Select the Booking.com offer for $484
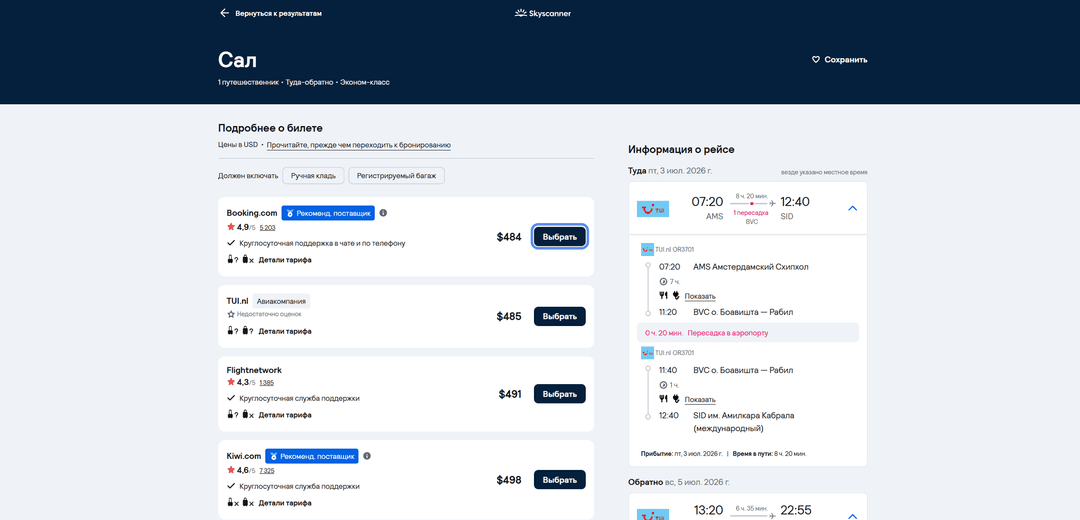The image size is (1080, 520). click(559, 237)
